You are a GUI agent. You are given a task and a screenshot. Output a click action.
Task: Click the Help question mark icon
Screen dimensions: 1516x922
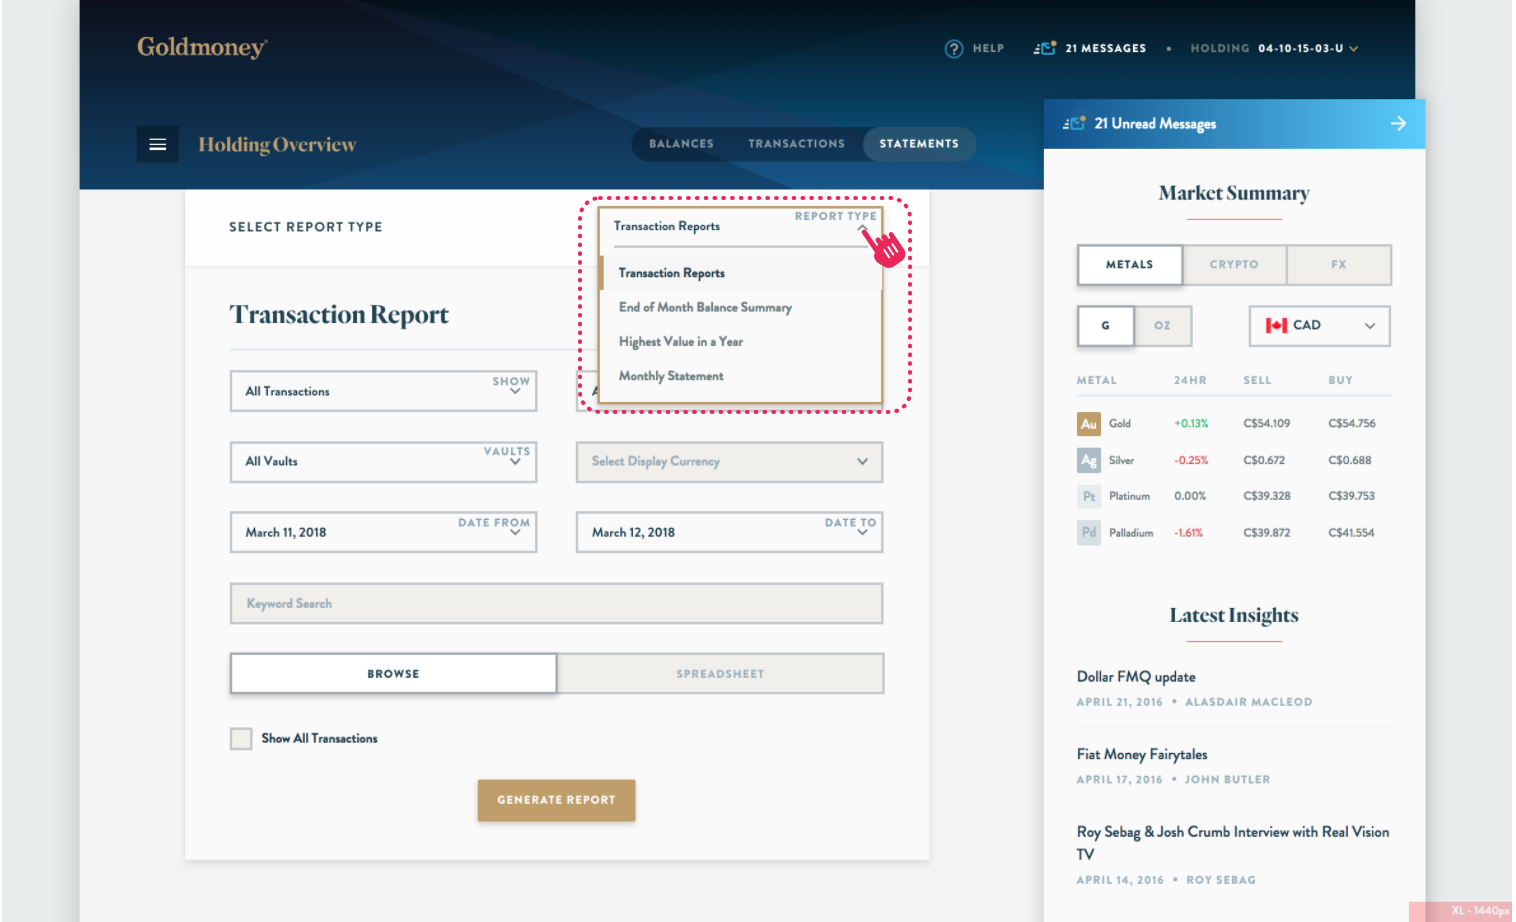tap(954, 48)
